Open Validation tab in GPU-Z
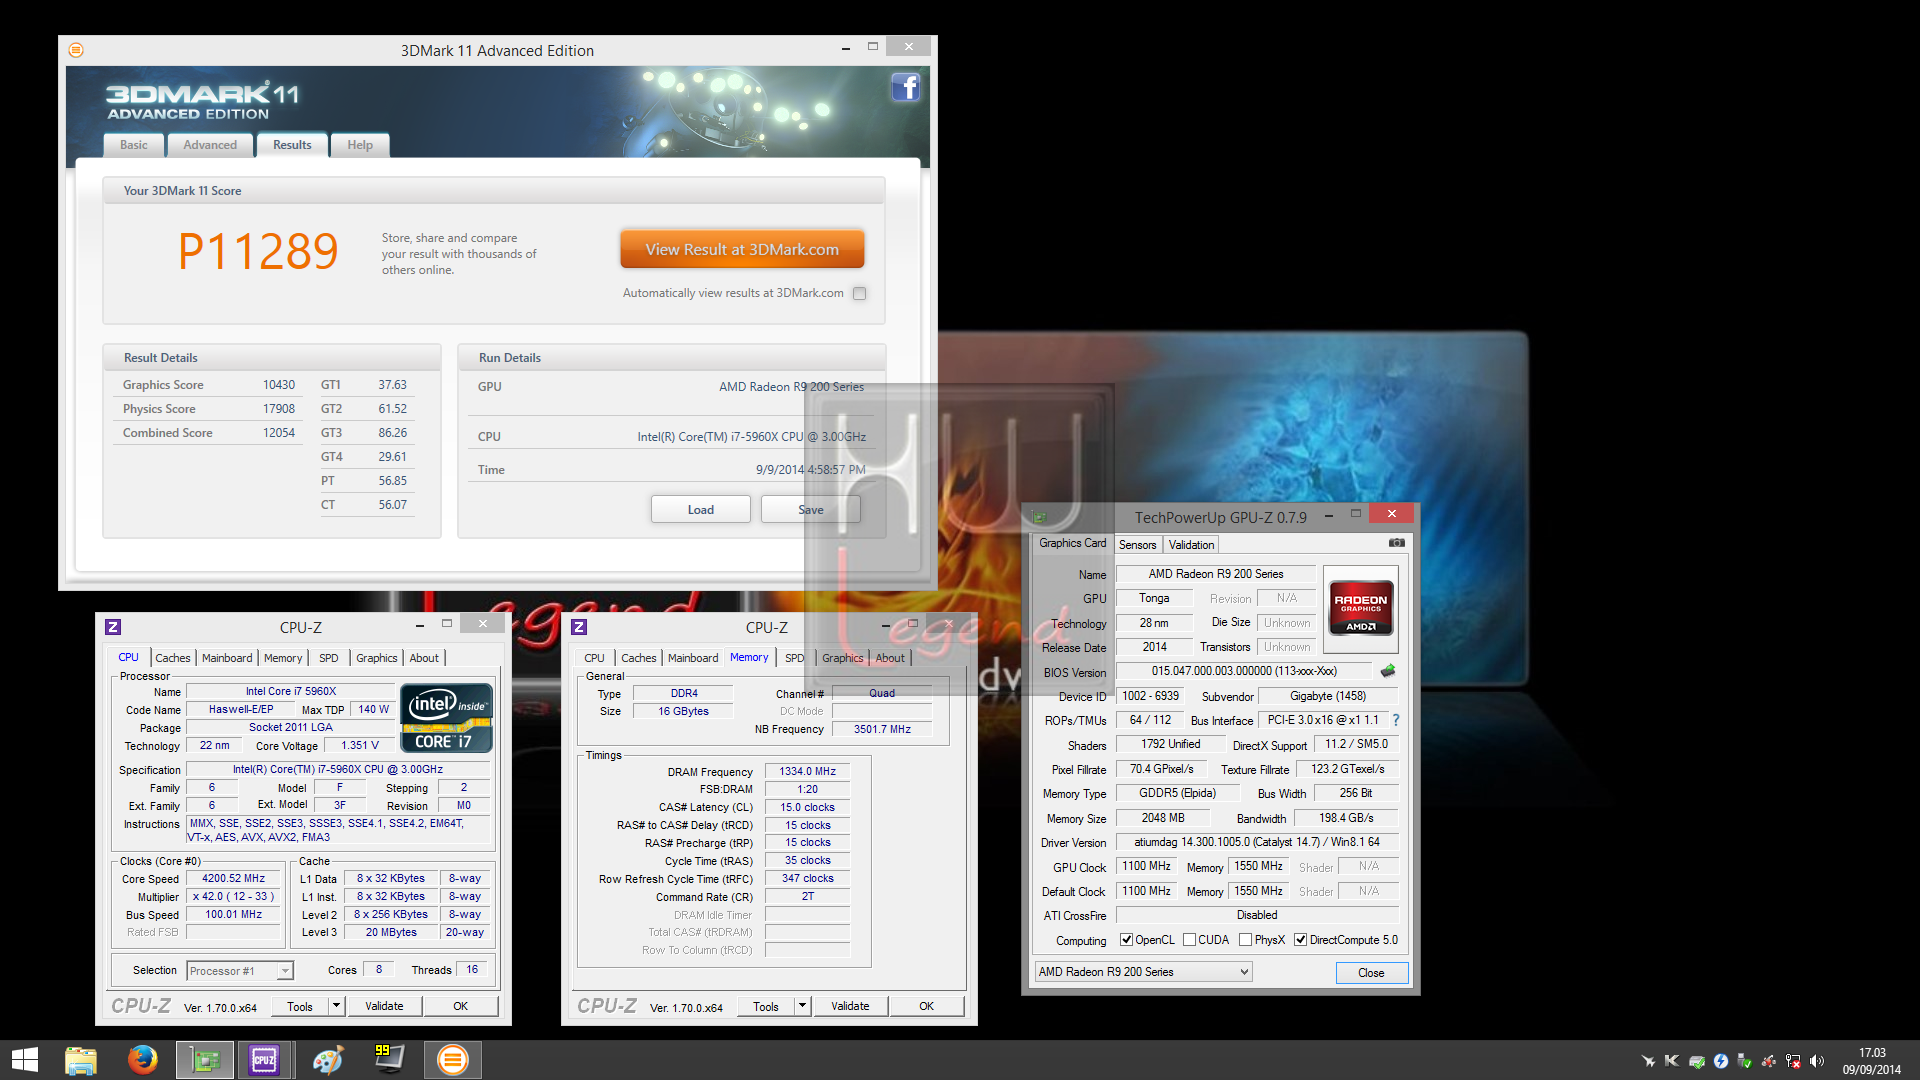The height and width of the screenshot is (1080, 1920). coord(1191,545)
